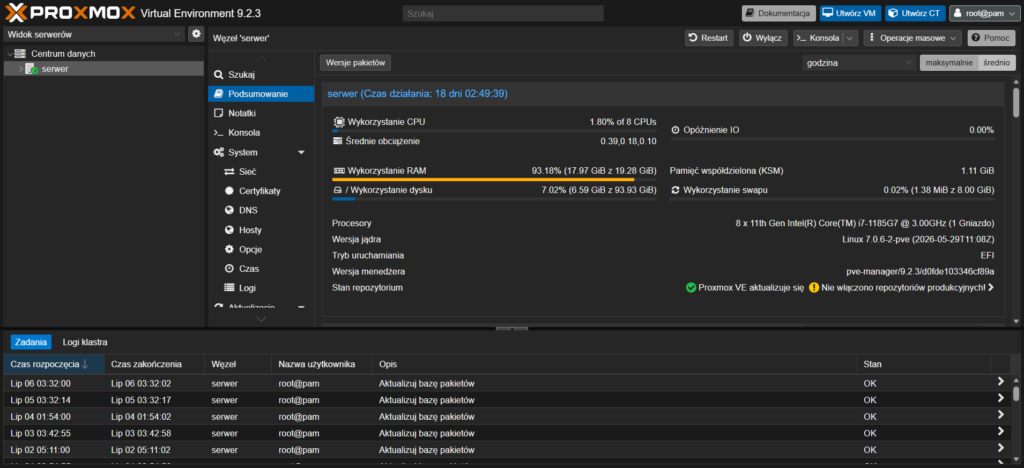
Task: Click Utwórz VM button
Action: click(x=851, y=13)
